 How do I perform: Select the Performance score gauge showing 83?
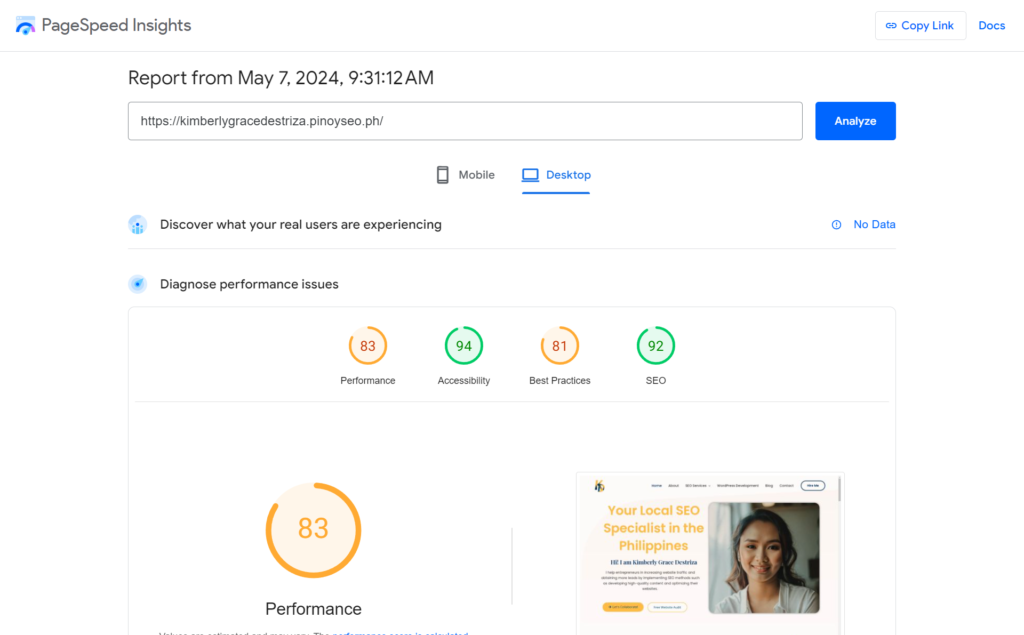[x=368, y=346]
